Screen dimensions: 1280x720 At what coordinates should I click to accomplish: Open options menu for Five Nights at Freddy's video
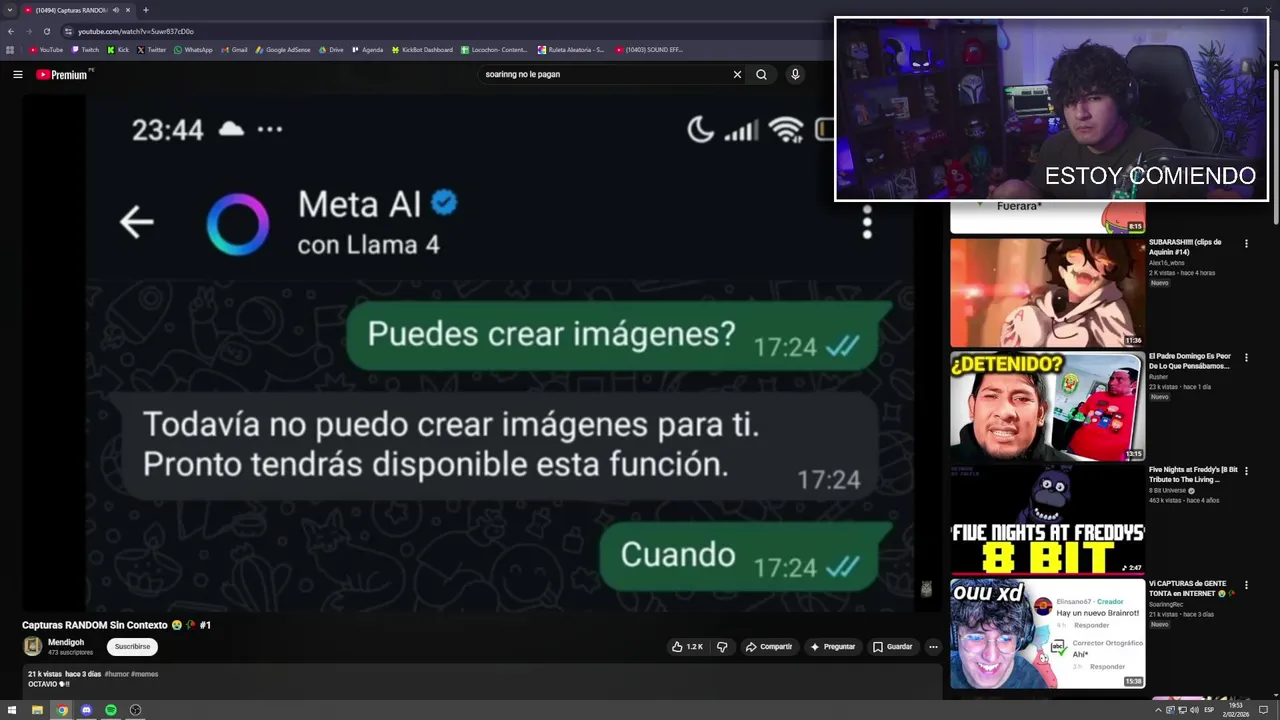click(x=1246, y=471)
